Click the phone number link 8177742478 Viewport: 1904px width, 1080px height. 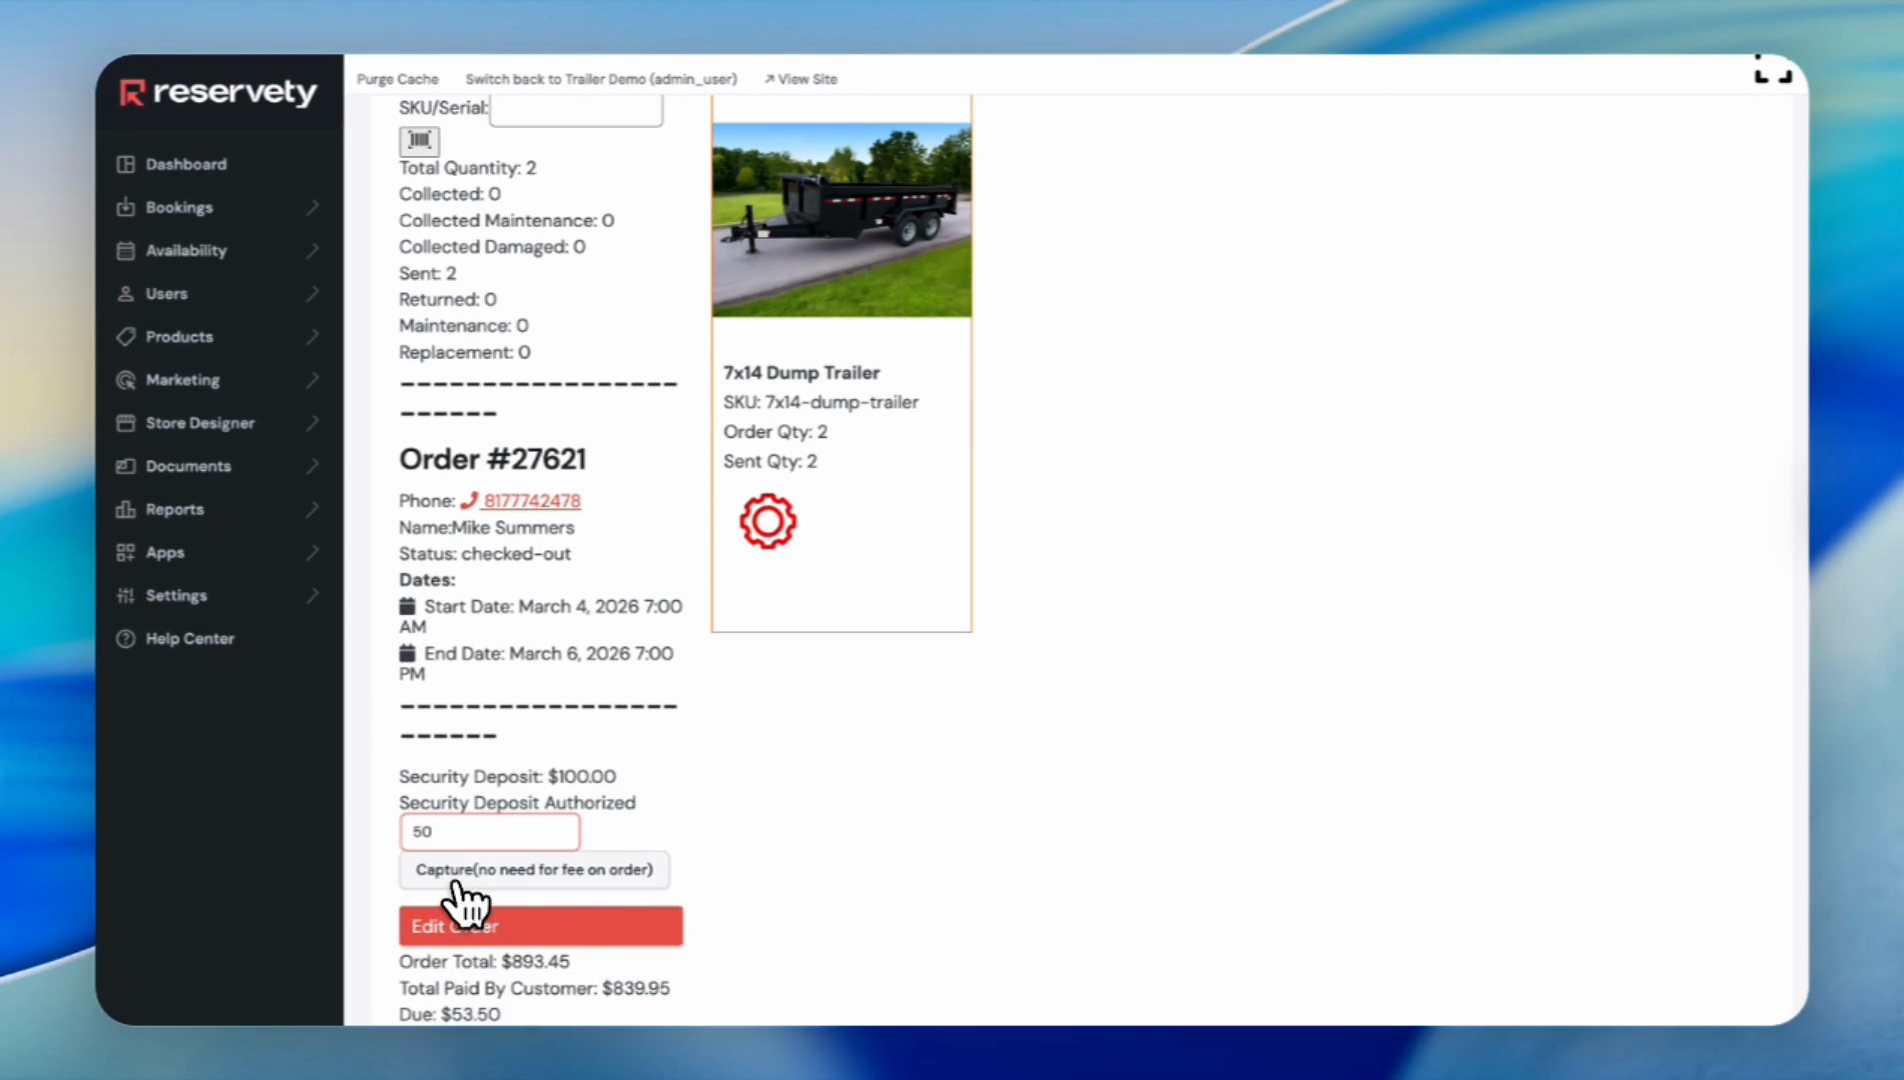click(x=531, y=501)
